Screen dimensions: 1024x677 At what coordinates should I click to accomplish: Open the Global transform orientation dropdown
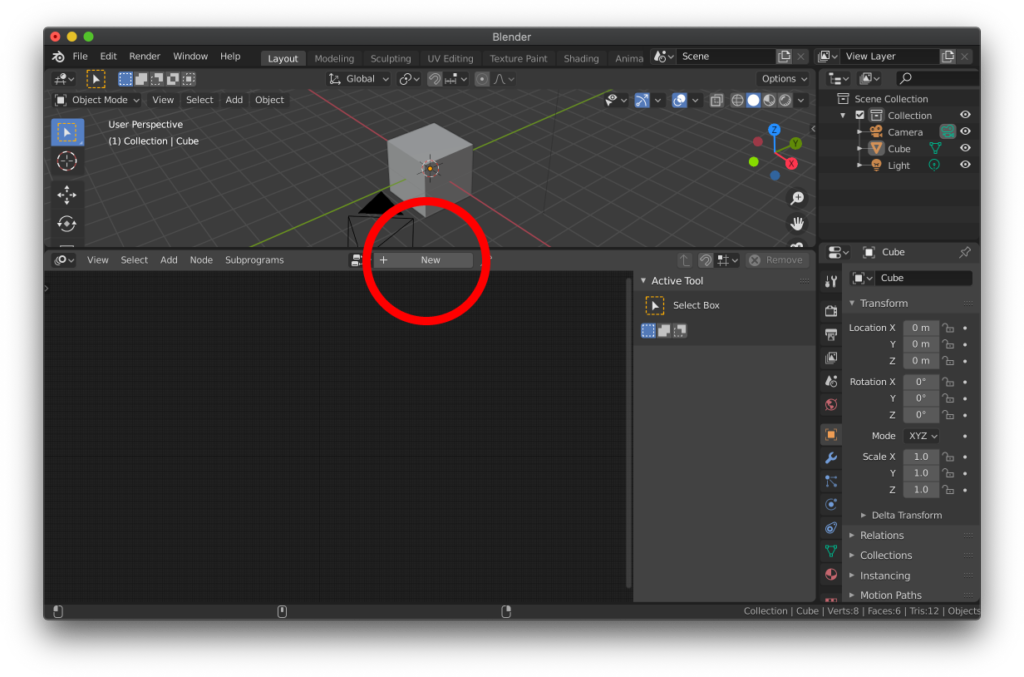pos(359,79)
